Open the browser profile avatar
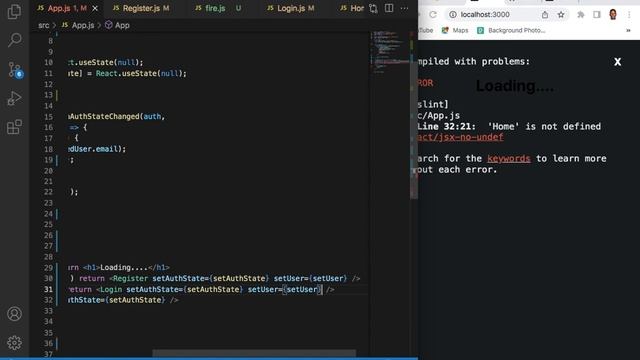The image size is (640, 360). [x=613, y=15]
